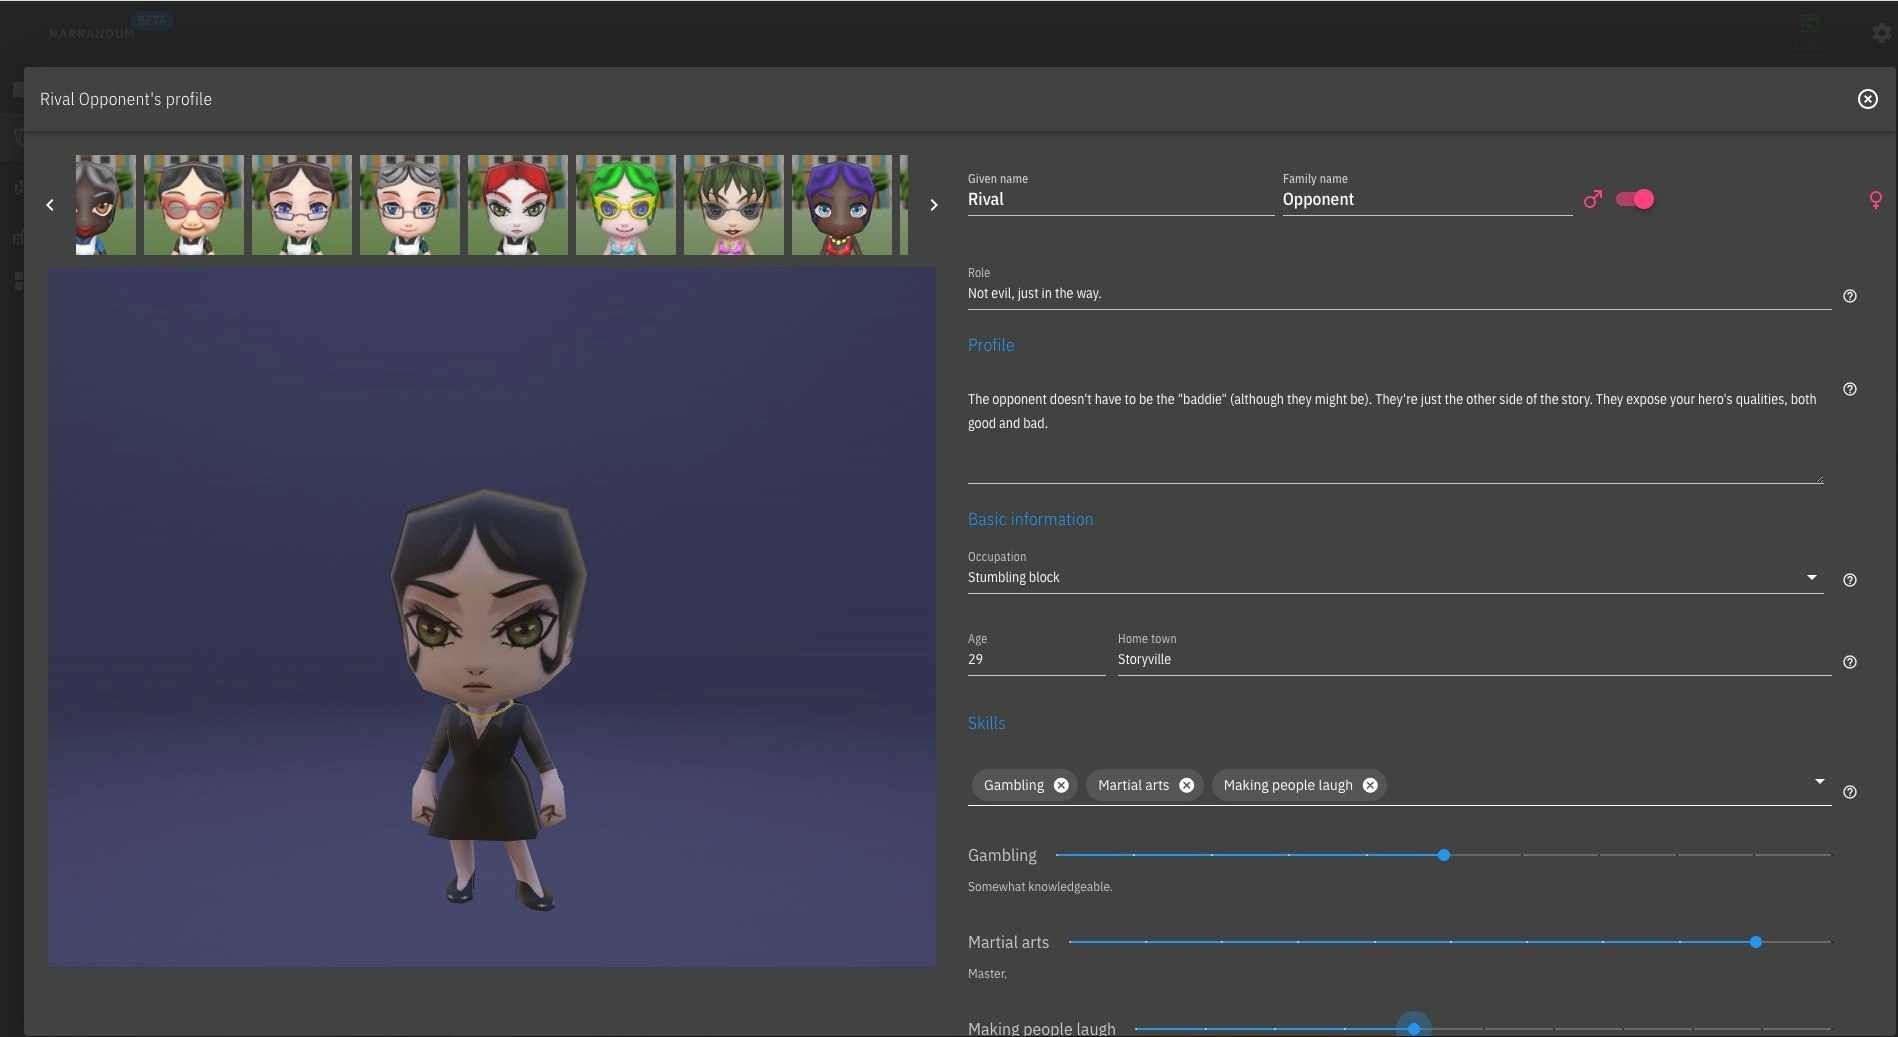Screen dimensions: 1898x1037
Task: Open help for the Skills field
Action: click(1850, 792)
